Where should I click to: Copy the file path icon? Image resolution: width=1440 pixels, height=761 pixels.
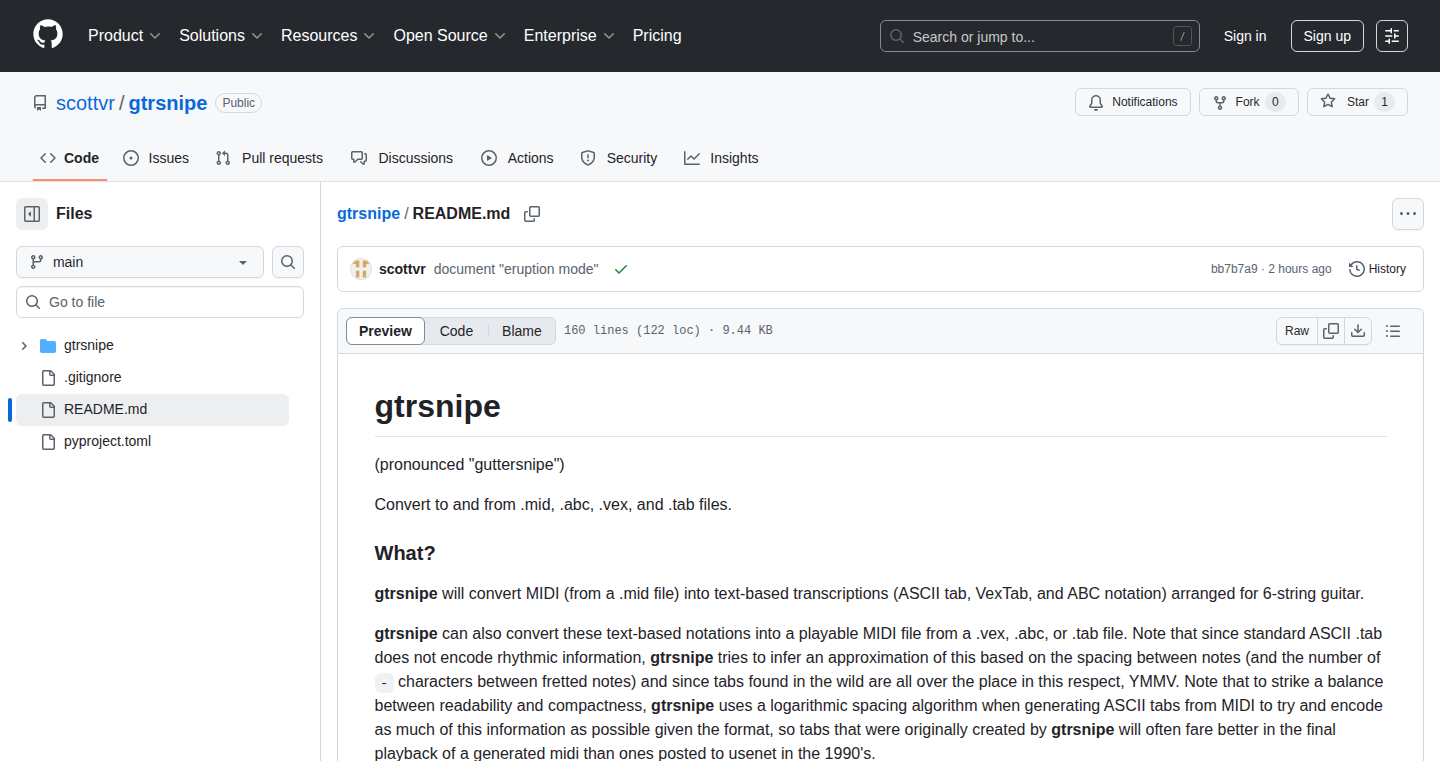(532, 214)
